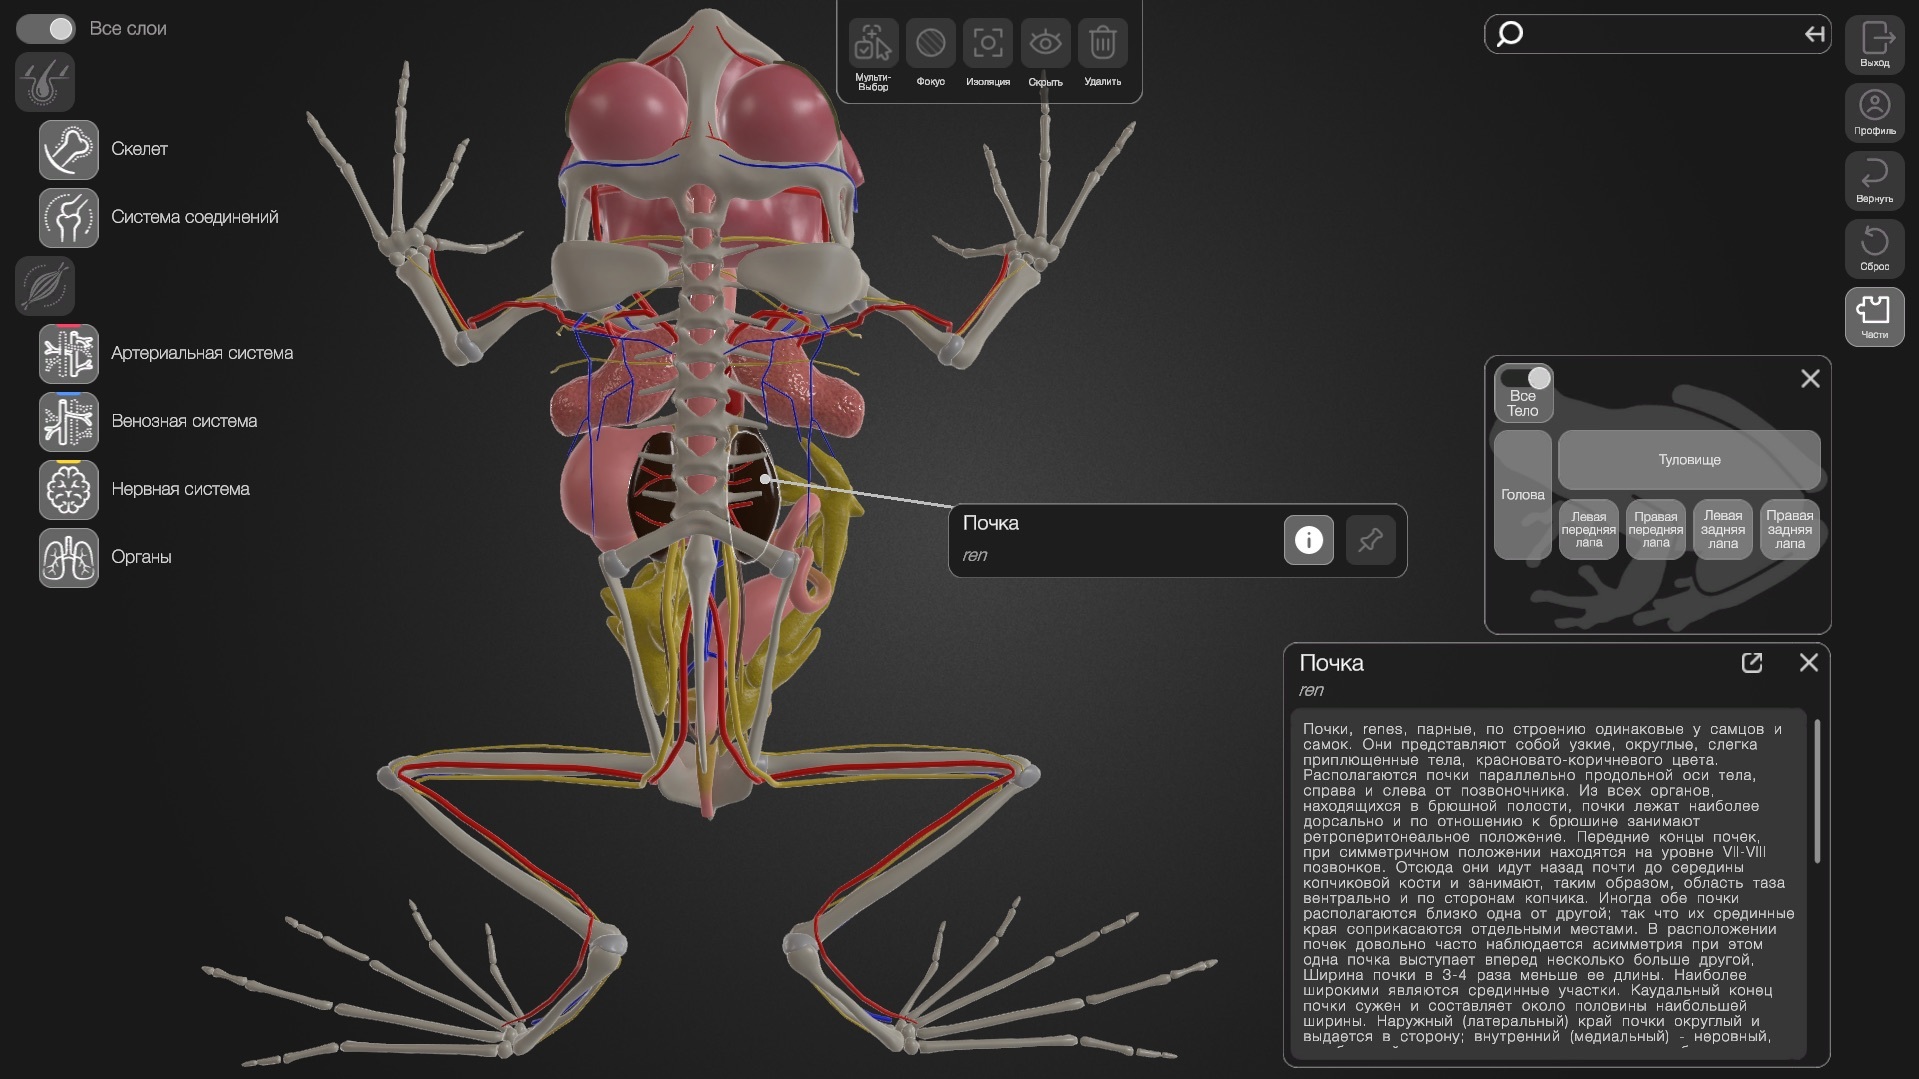Toggle the Артериальная система layer
The height and width of the screenshot is (1079, 1919).
coord(69,354)
